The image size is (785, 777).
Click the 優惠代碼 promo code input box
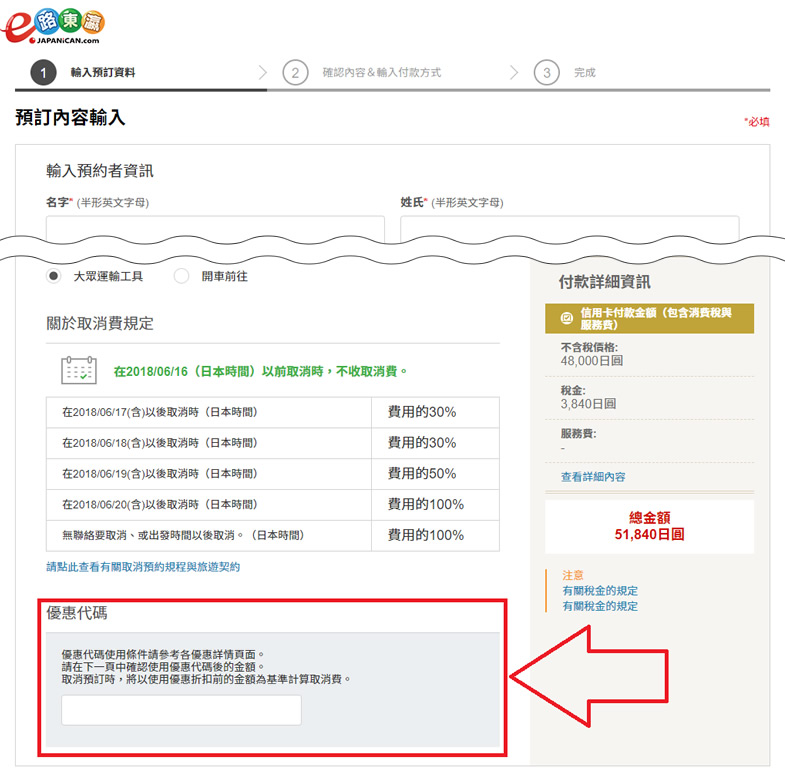tap(181, 710)
